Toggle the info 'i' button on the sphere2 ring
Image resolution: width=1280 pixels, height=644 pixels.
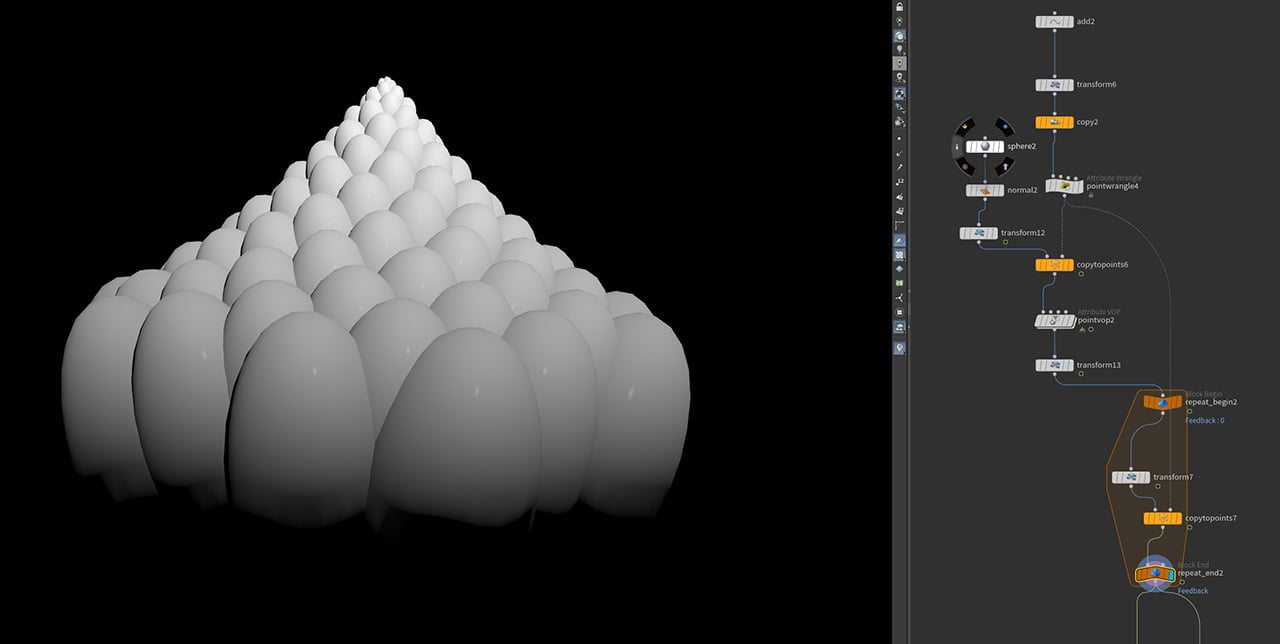tap(958, 146)
